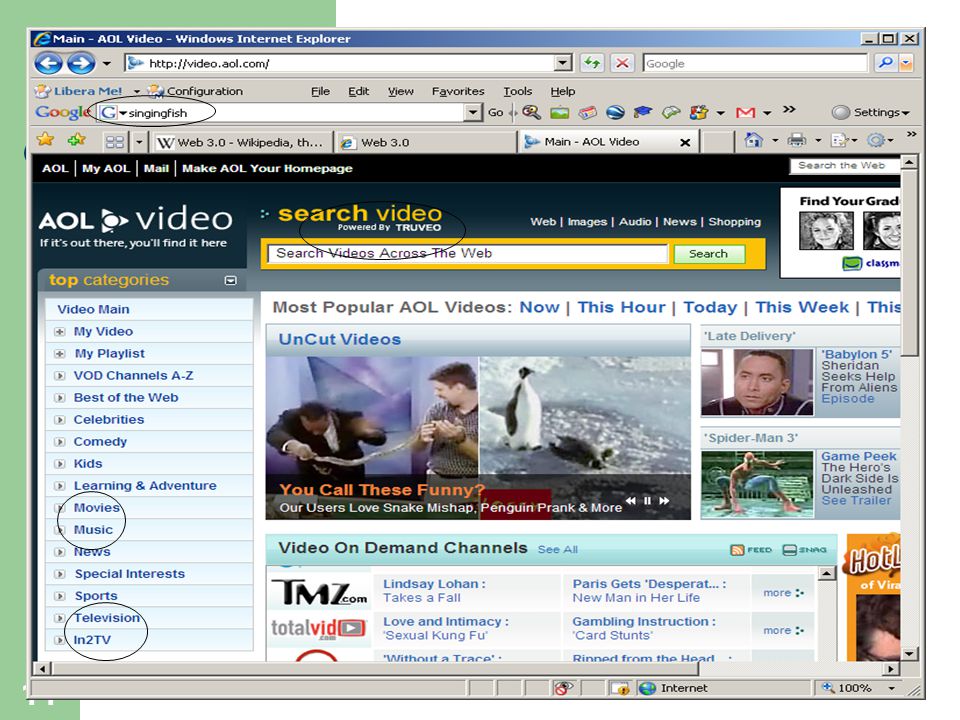Click the rewind control on UnCut Videos
Viewport: 960px width, 720px height.
(x=631, y=501)
